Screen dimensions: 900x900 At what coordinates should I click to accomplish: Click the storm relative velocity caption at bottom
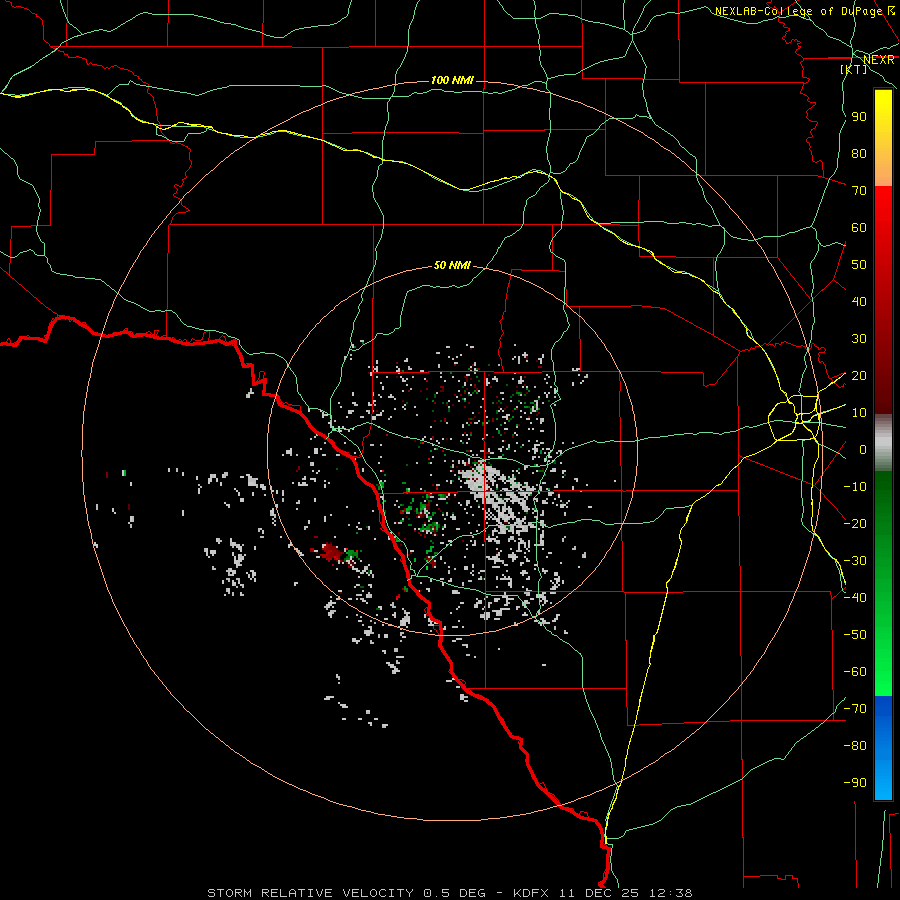(449, 893)
